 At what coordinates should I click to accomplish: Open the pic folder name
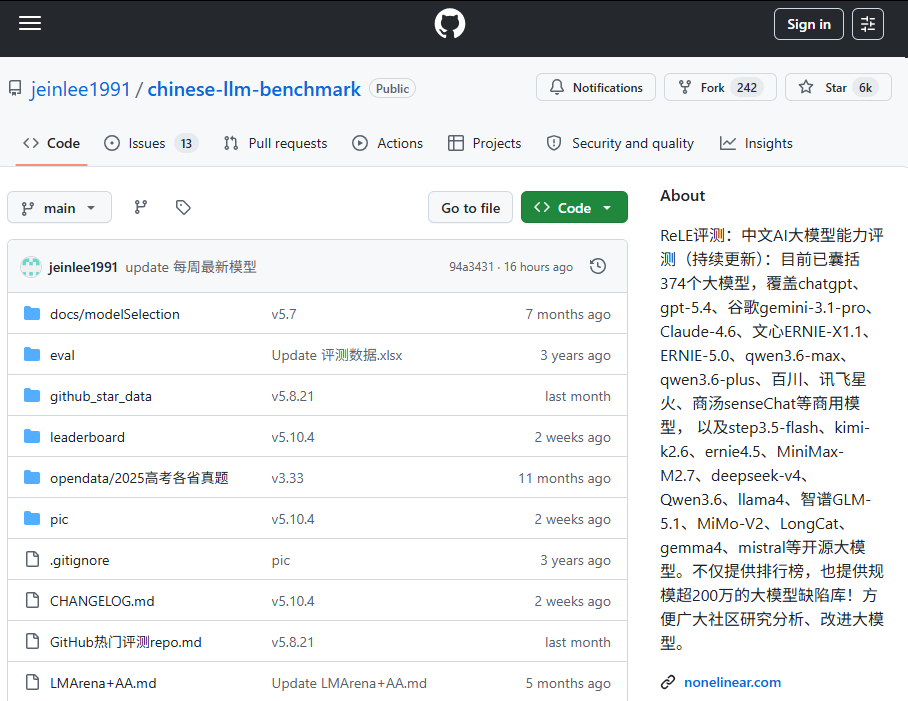pyautogui.click(x=59, y=519)
